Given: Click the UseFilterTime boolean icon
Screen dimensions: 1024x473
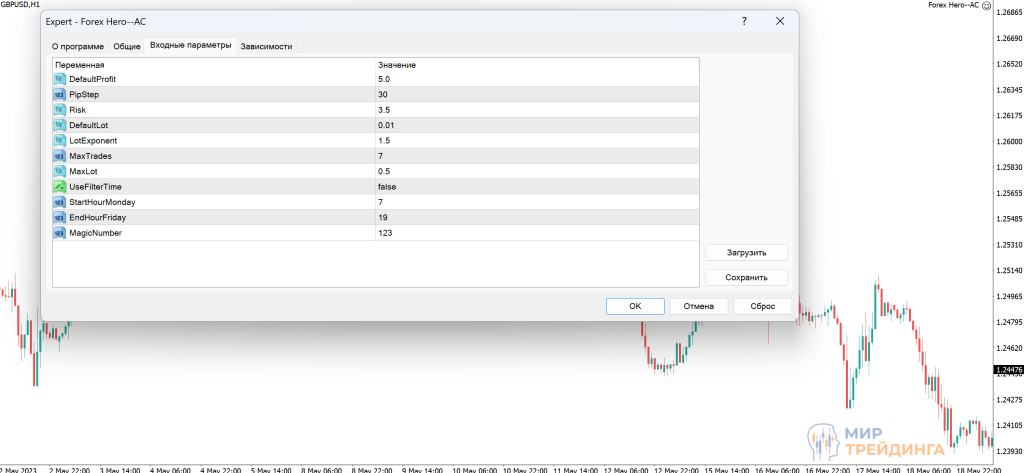Looking at the screenshot, I should (x=60, y=187).
